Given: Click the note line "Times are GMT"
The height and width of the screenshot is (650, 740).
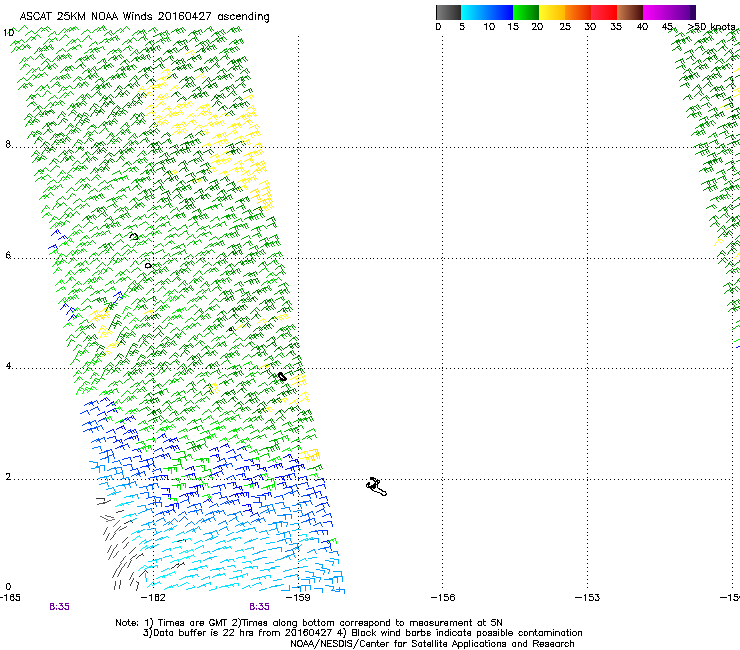Looking at the screenshot, I should tap(193, 623).
